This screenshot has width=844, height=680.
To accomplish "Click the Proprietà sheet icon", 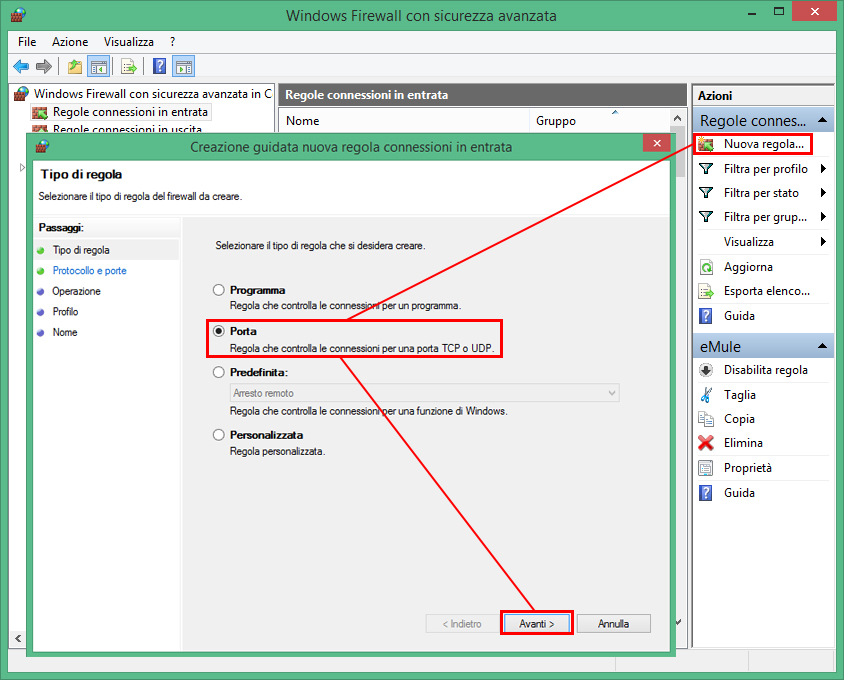I will [x=706, y=468].
